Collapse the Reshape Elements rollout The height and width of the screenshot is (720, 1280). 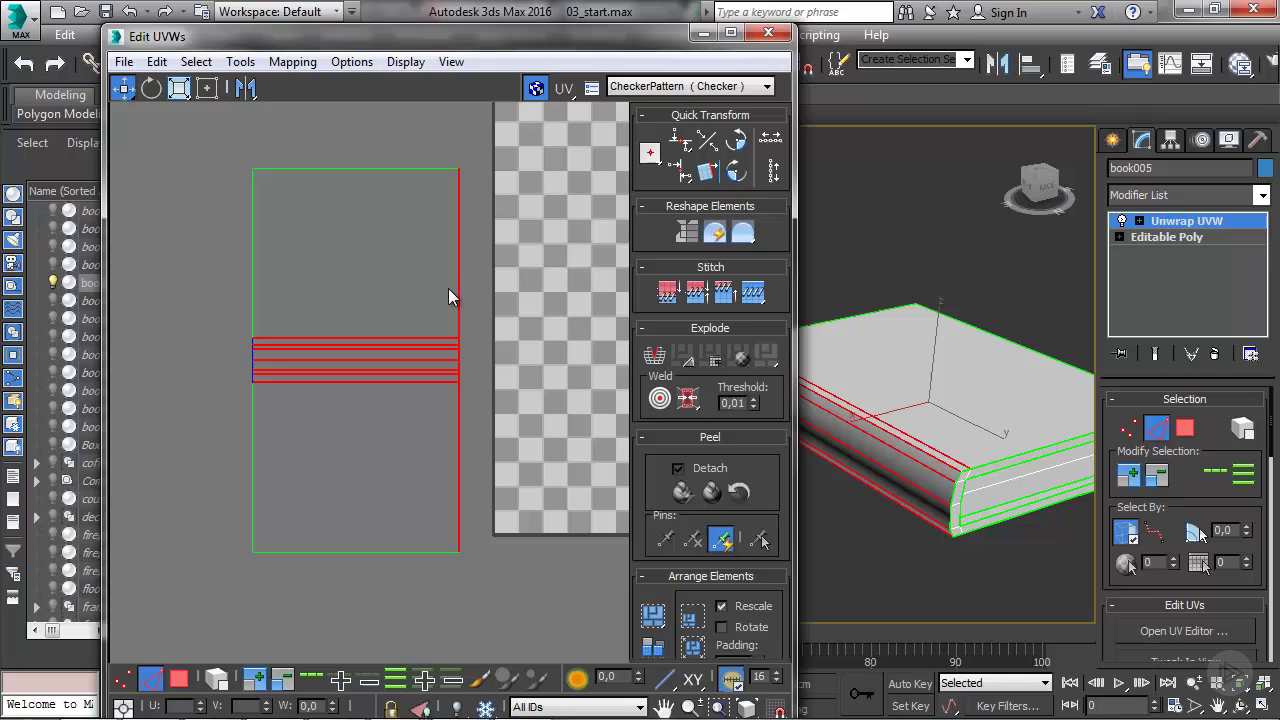tap(642, 206)
